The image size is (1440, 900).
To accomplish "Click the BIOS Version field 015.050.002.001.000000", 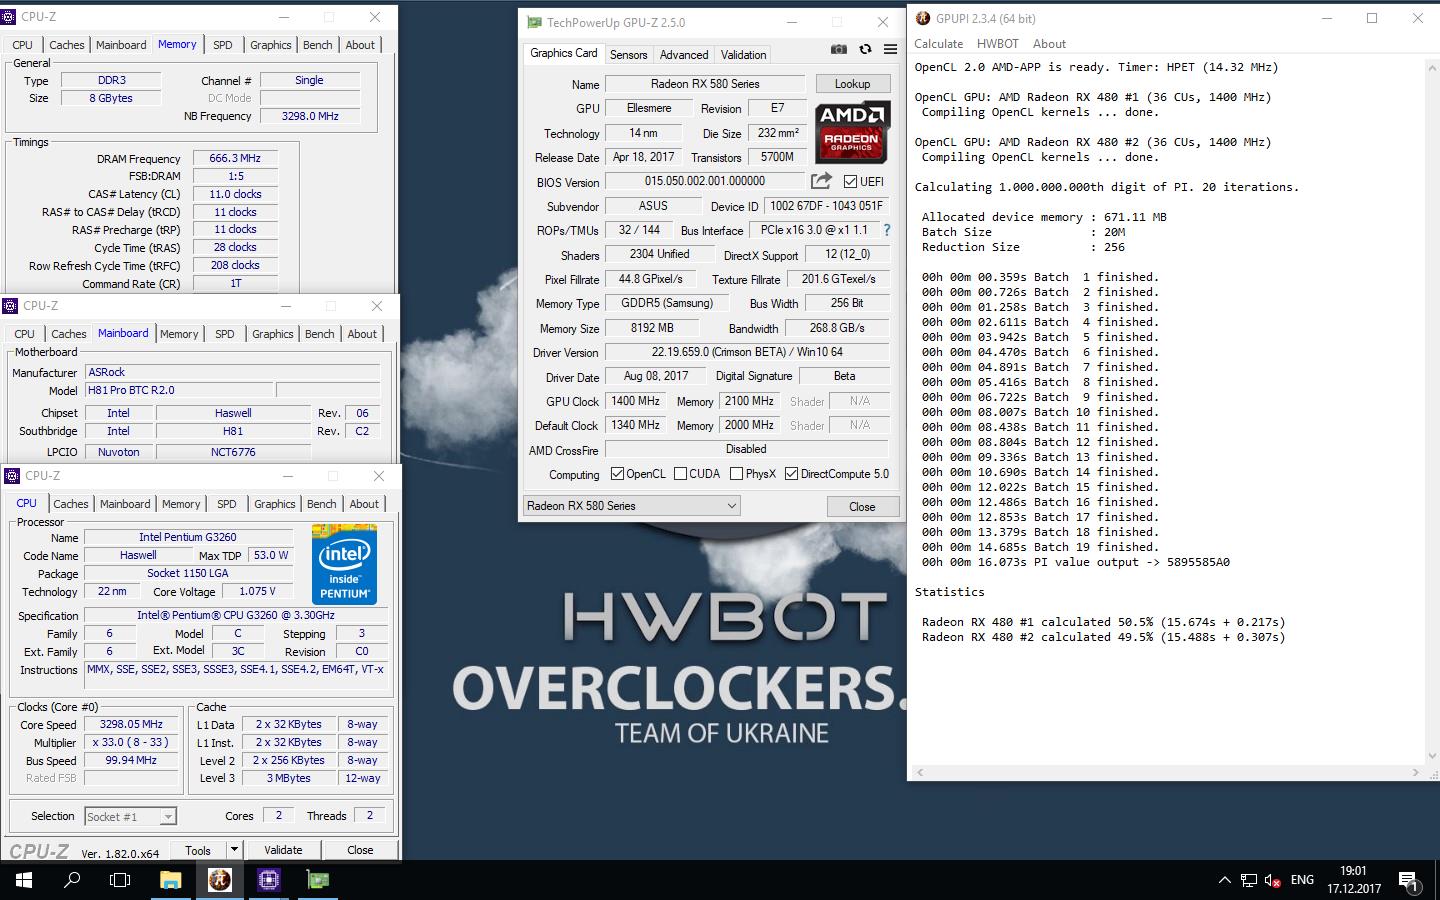I will (705, 181).
